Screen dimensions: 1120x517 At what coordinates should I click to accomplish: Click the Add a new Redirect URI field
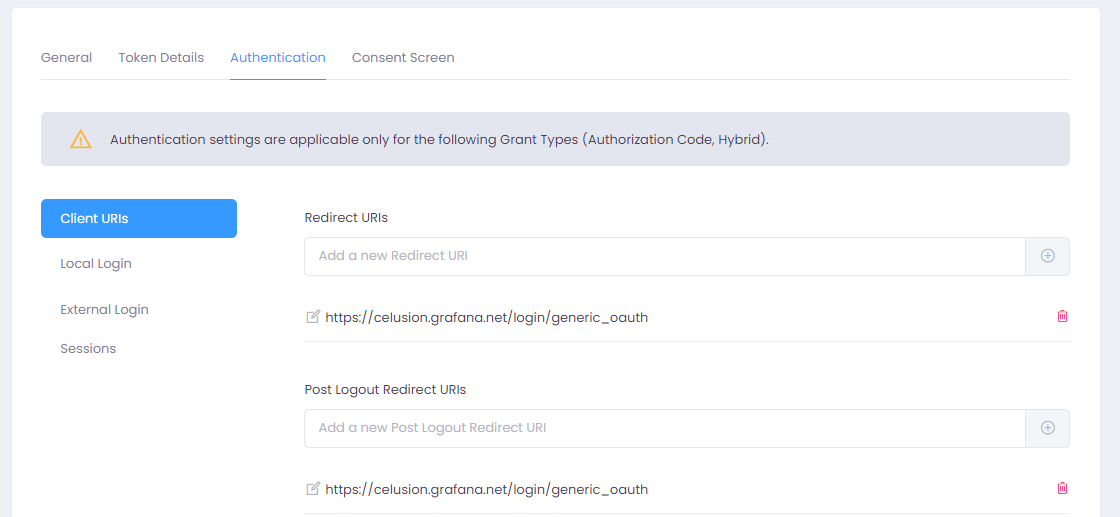click(x=665, y=256)
